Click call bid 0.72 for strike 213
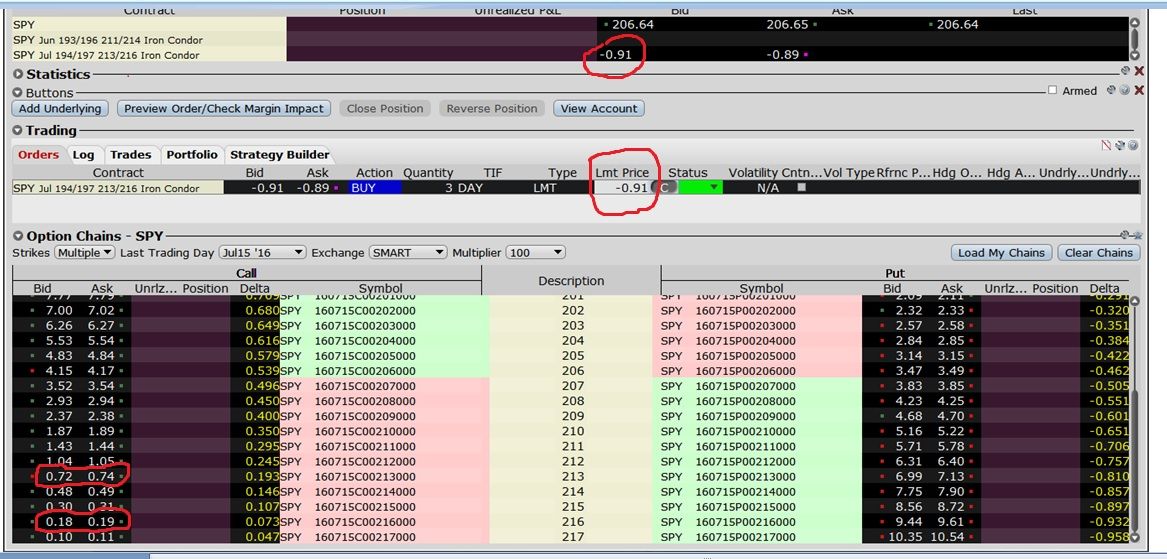Image resolution: width=1167 pixels, height=559 pixels. pos(58,476)
